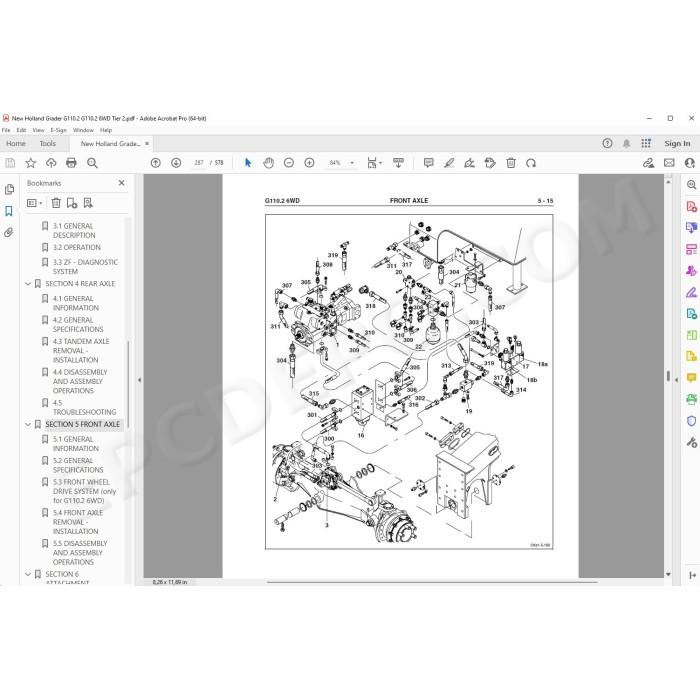Image resolution: width=700 pixels, height=700 pixels.
Task: Switch to the Home tab
Action: [16, 144]
